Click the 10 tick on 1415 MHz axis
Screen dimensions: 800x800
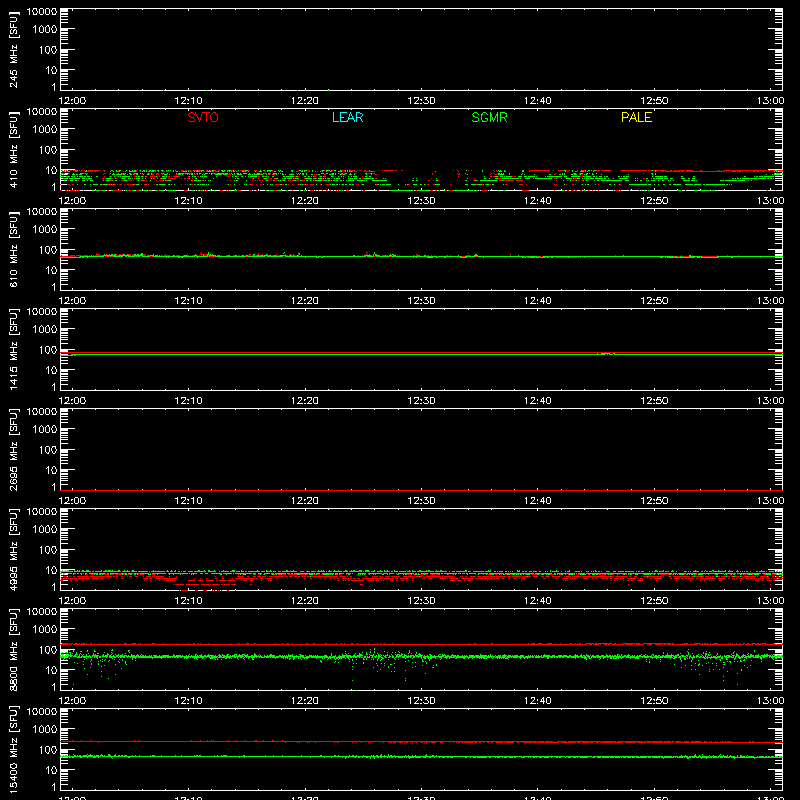51,370
